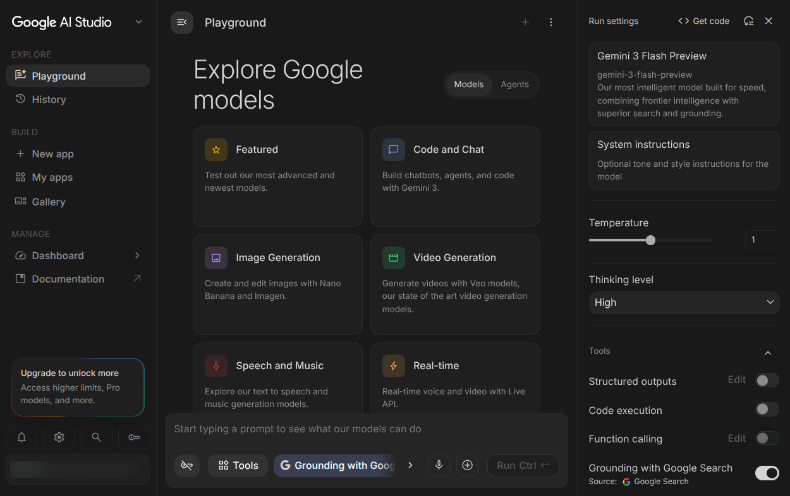The width and height of the screenshot is (790, 496).
Task: Click the Video Generation clapper icon
Action: 393,258
